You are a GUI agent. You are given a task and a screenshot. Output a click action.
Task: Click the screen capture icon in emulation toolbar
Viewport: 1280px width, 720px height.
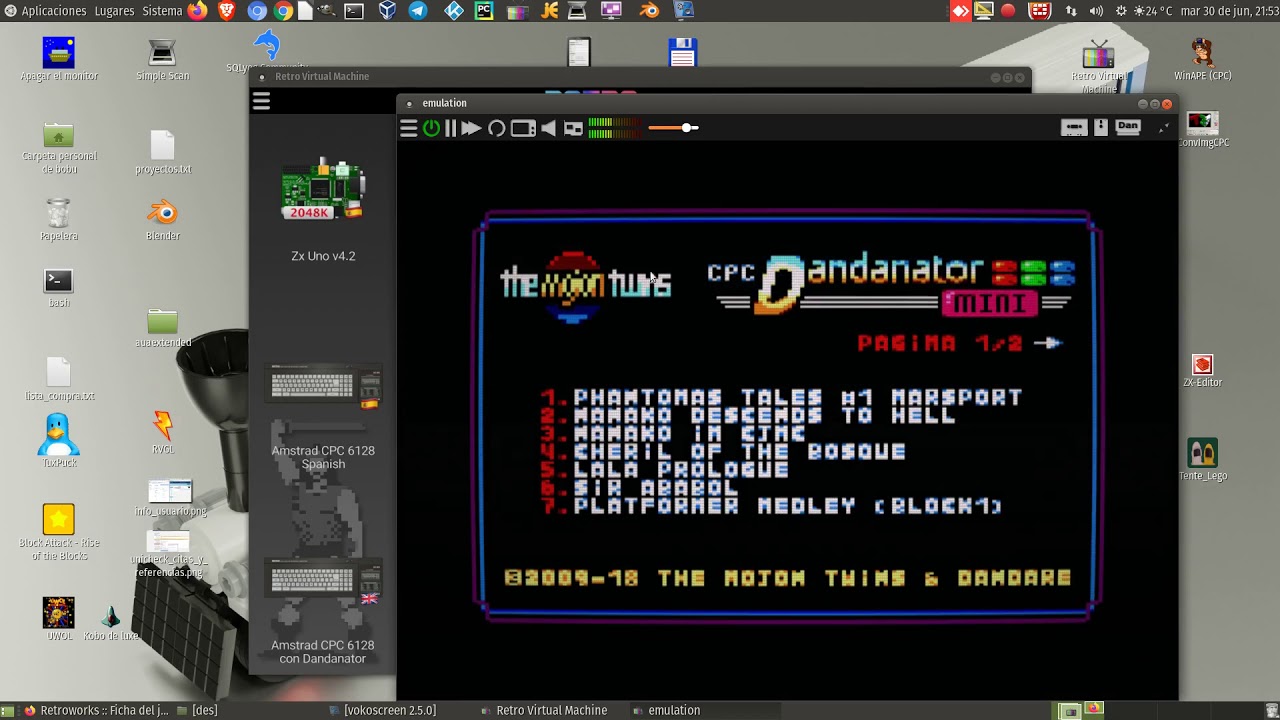coord(523,128)
